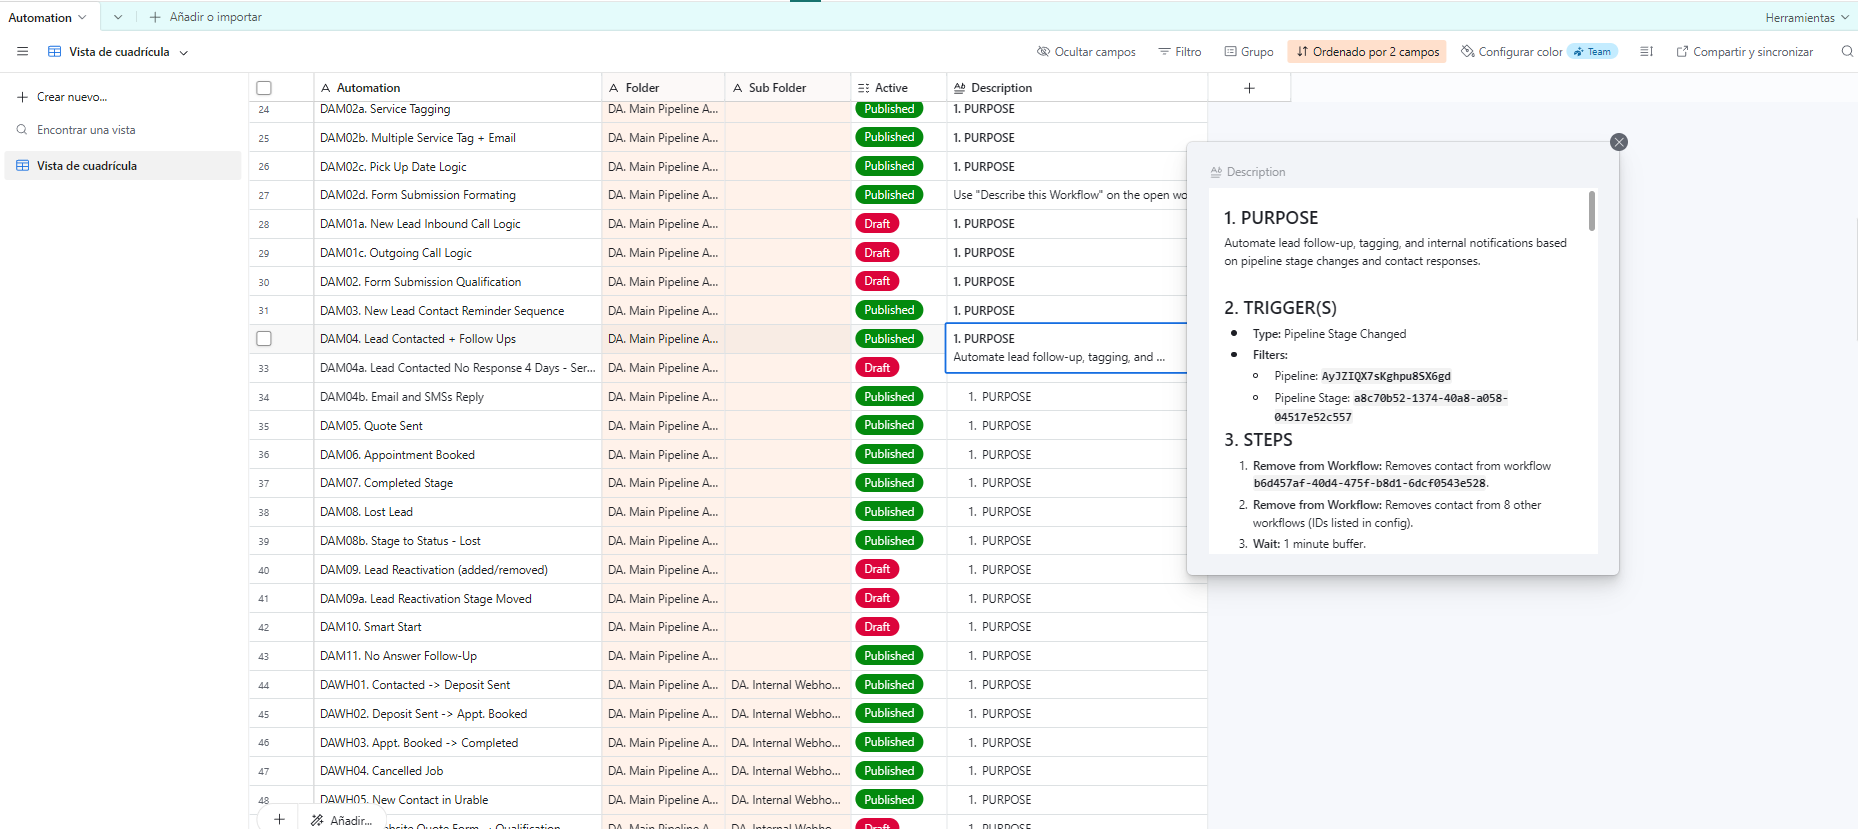The height and width of the screenshot is (829, 1858).
Task: Select Vista de cuadrícula in sidebar
Action: 123,166
